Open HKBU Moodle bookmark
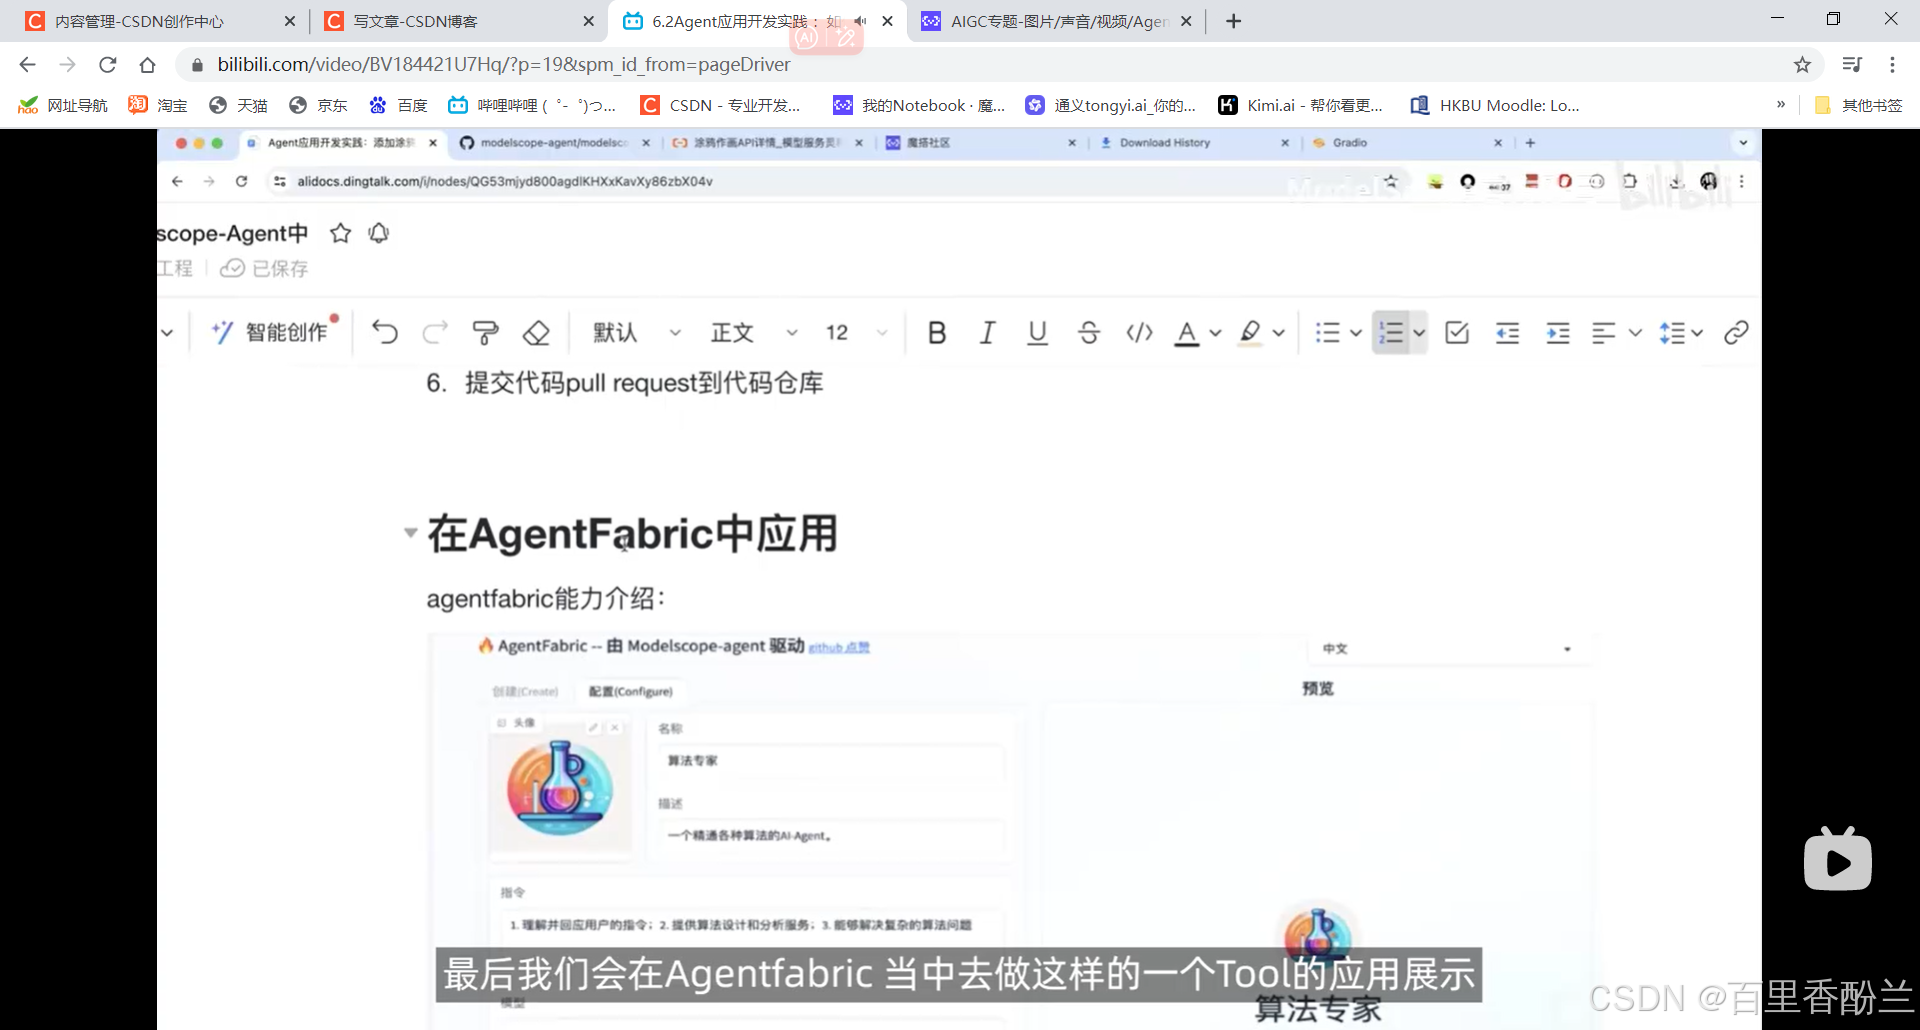Image resolution: width=1920 pixels, height=1030 pixels. click(1495, 105)
